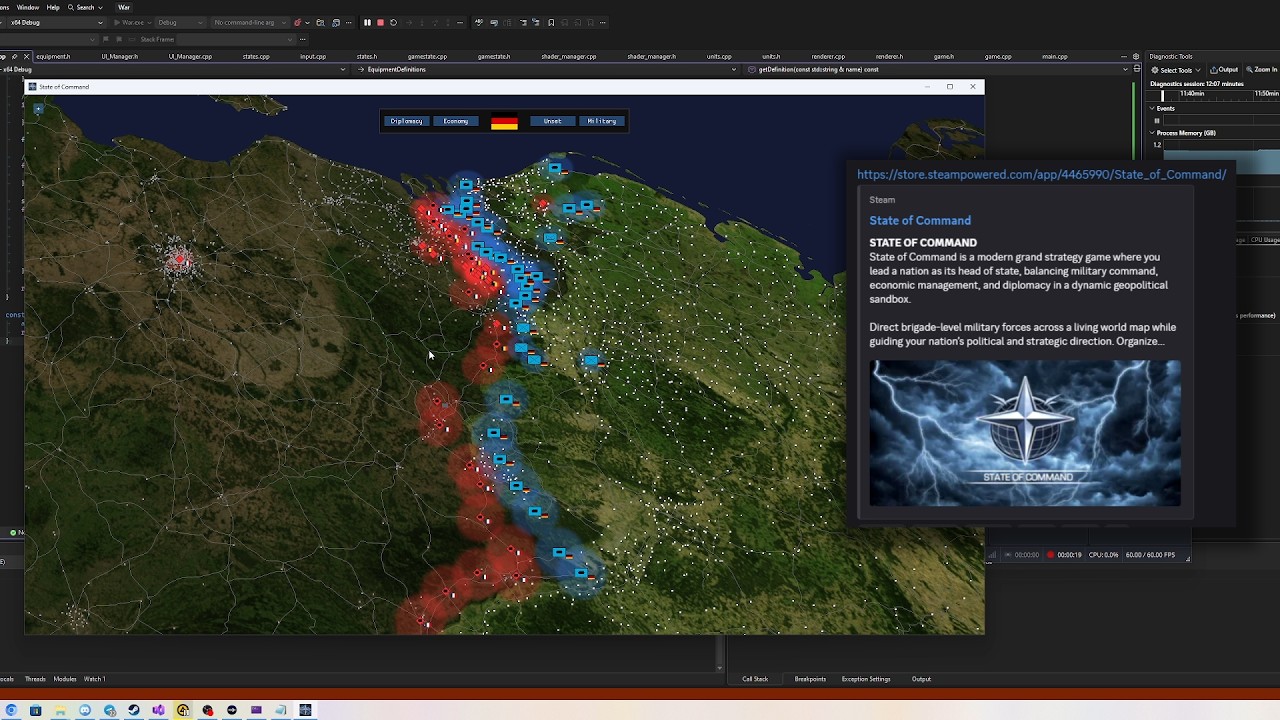Restart the debug session icon
The image size is (1280, 720).
pos(393,22)
